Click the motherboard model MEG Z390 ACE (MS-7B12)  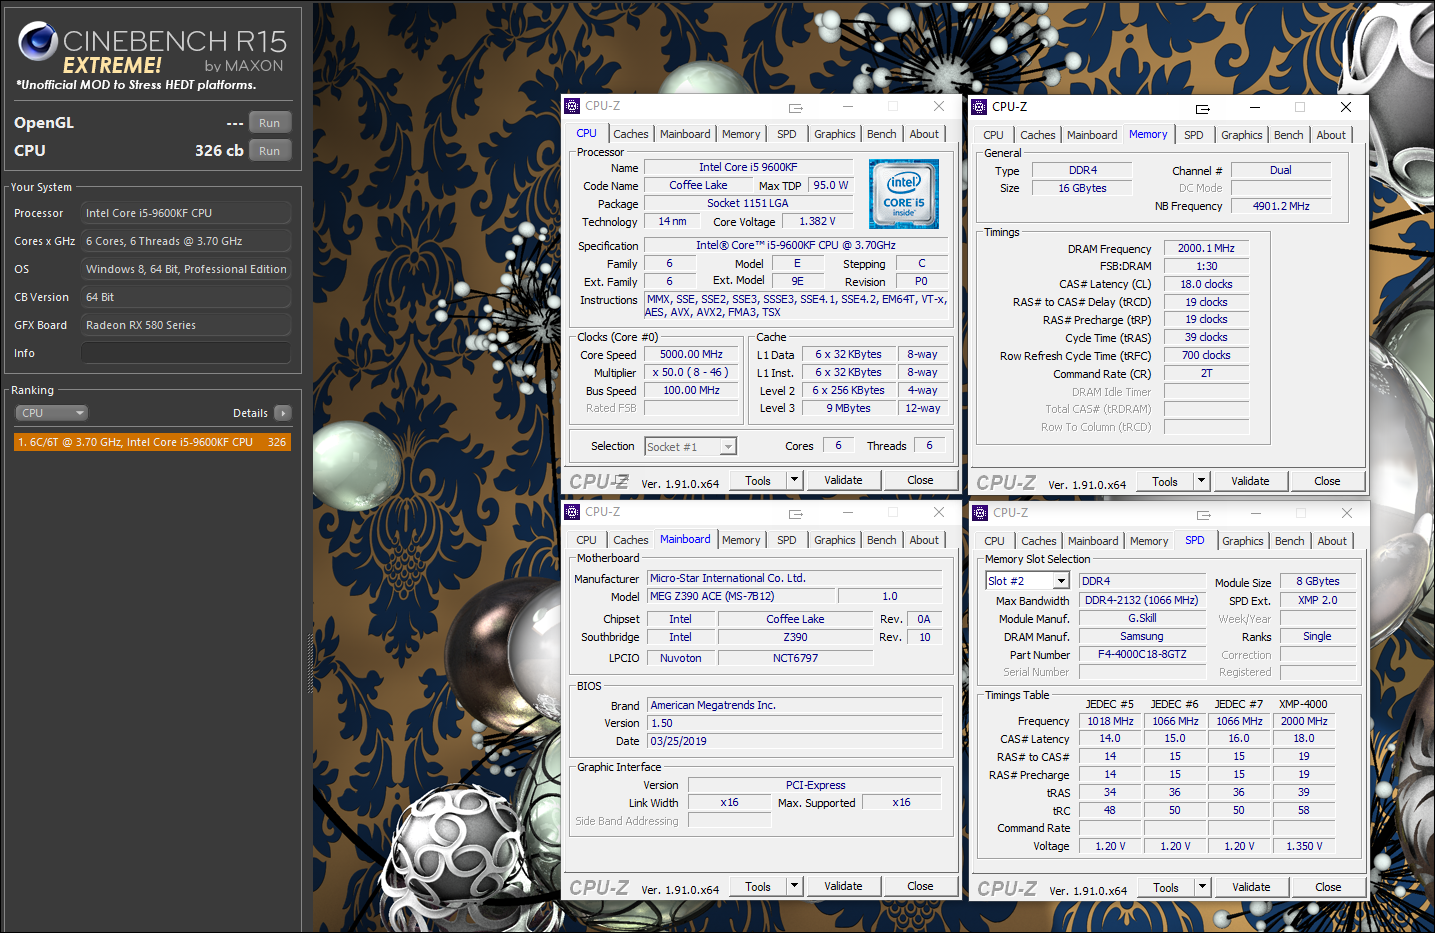[x=742, y=596]
